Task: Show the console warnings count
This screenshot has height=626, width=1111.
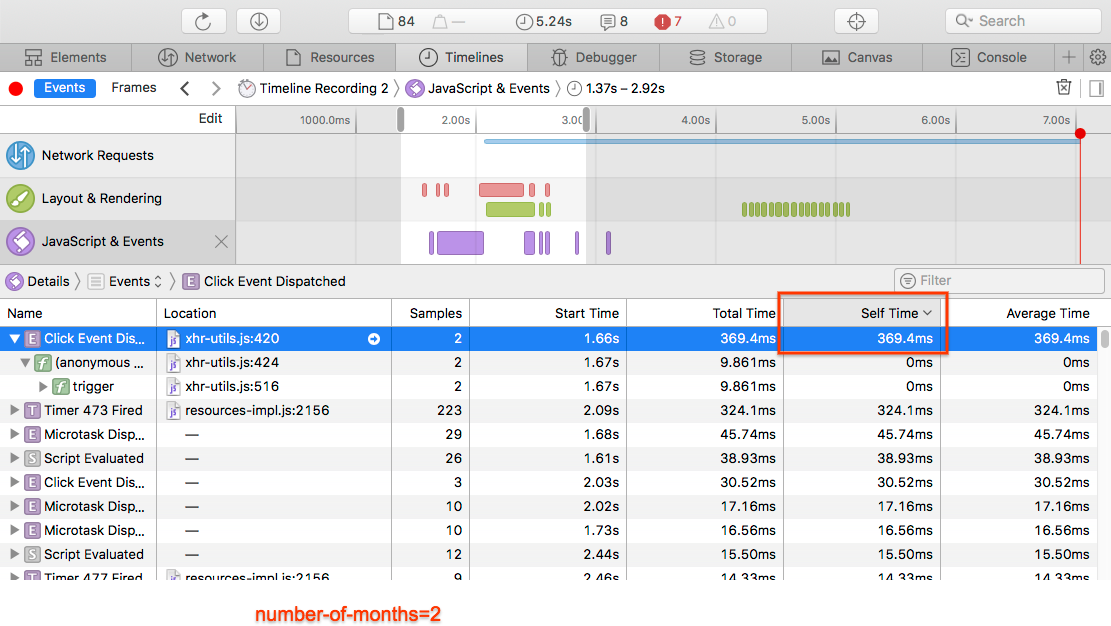Action: coord(723,21)
